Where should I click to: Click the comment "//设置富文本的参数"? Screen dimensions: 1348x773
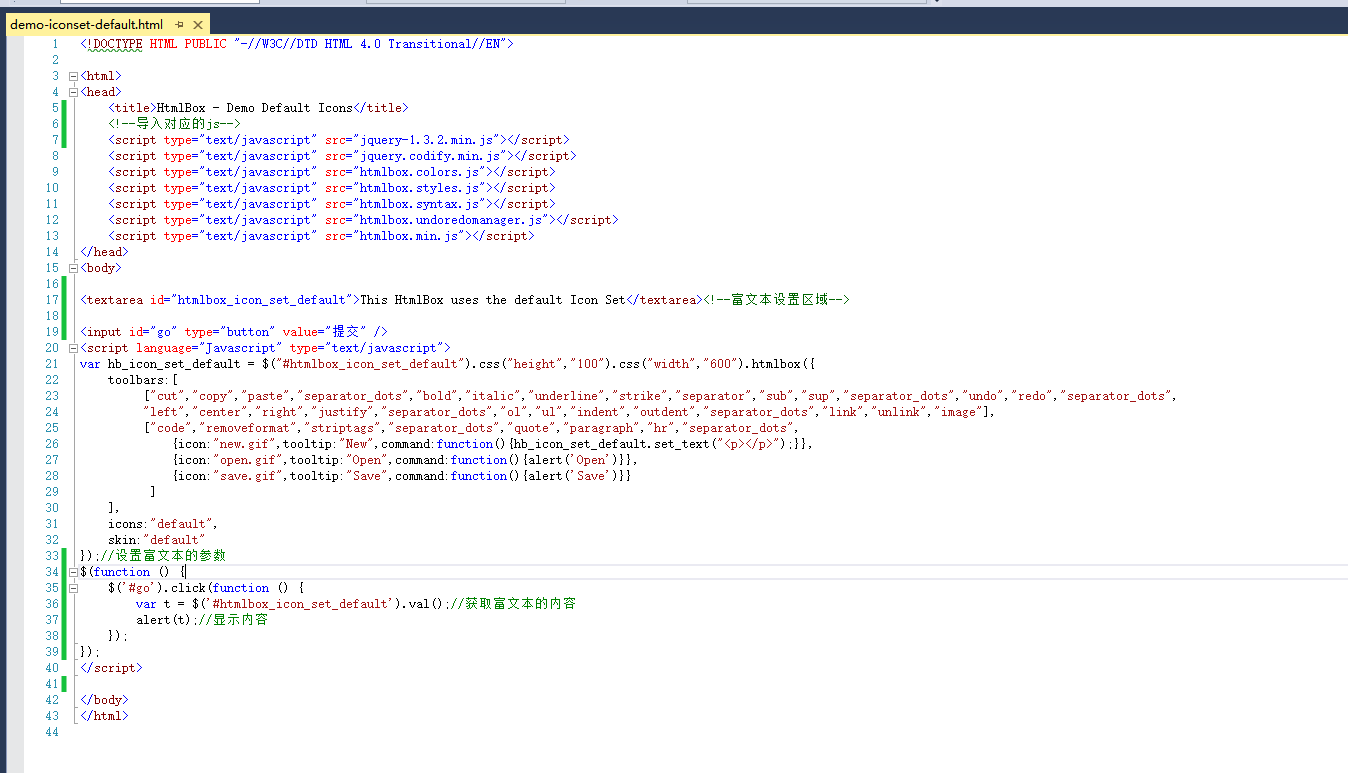(164, 556)
